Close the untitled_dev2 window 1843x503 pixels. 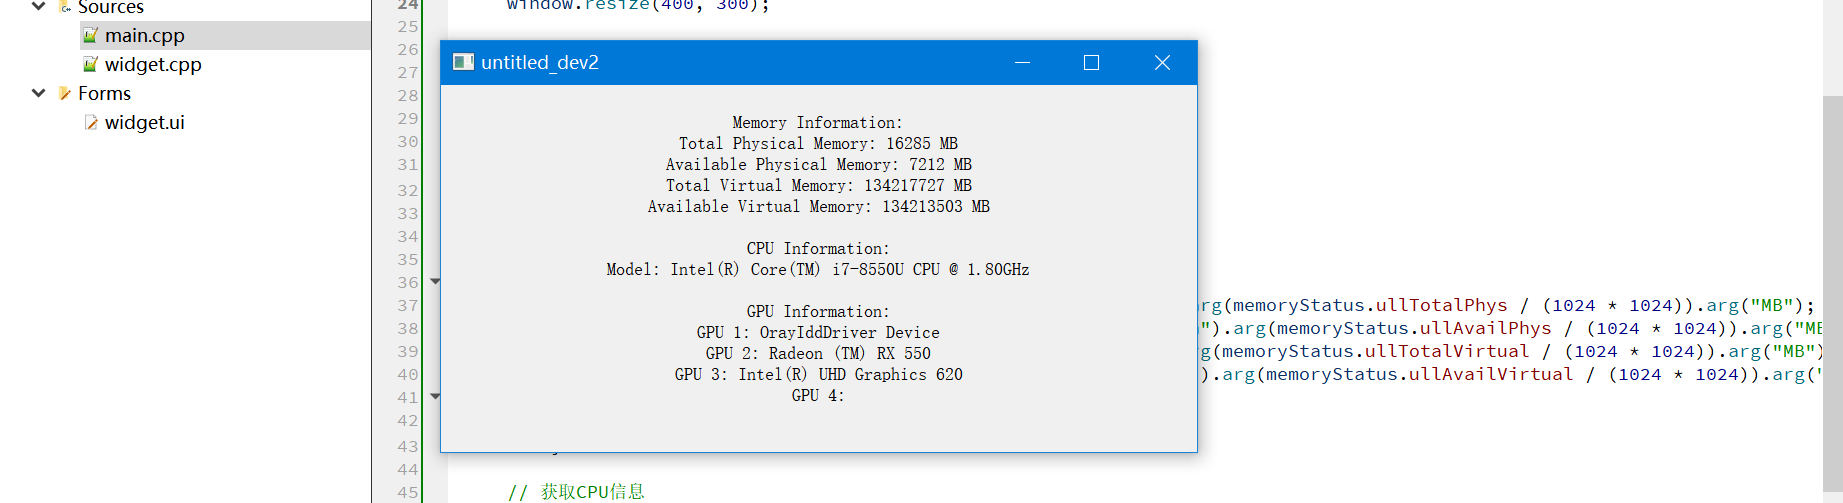[1162, 62]
